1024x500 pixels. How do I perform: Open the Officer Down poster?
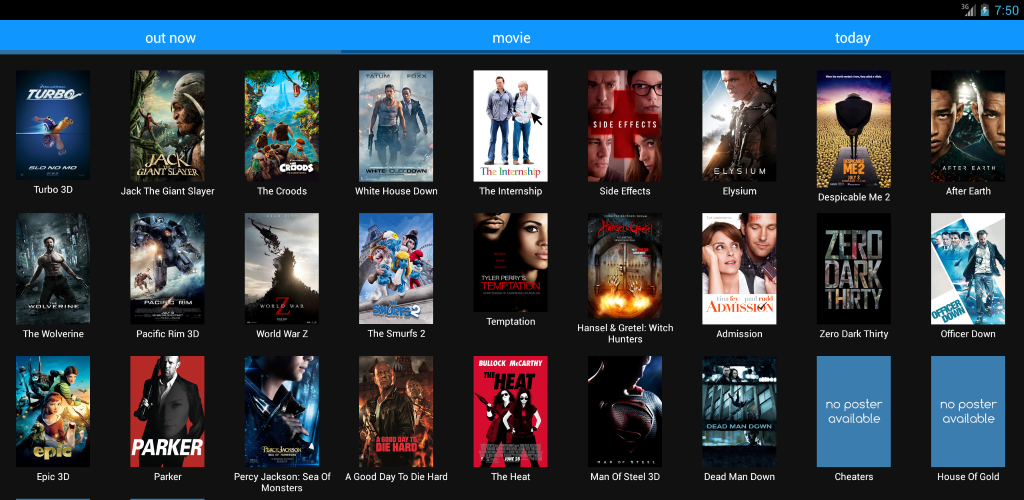(x=968, y=269)
